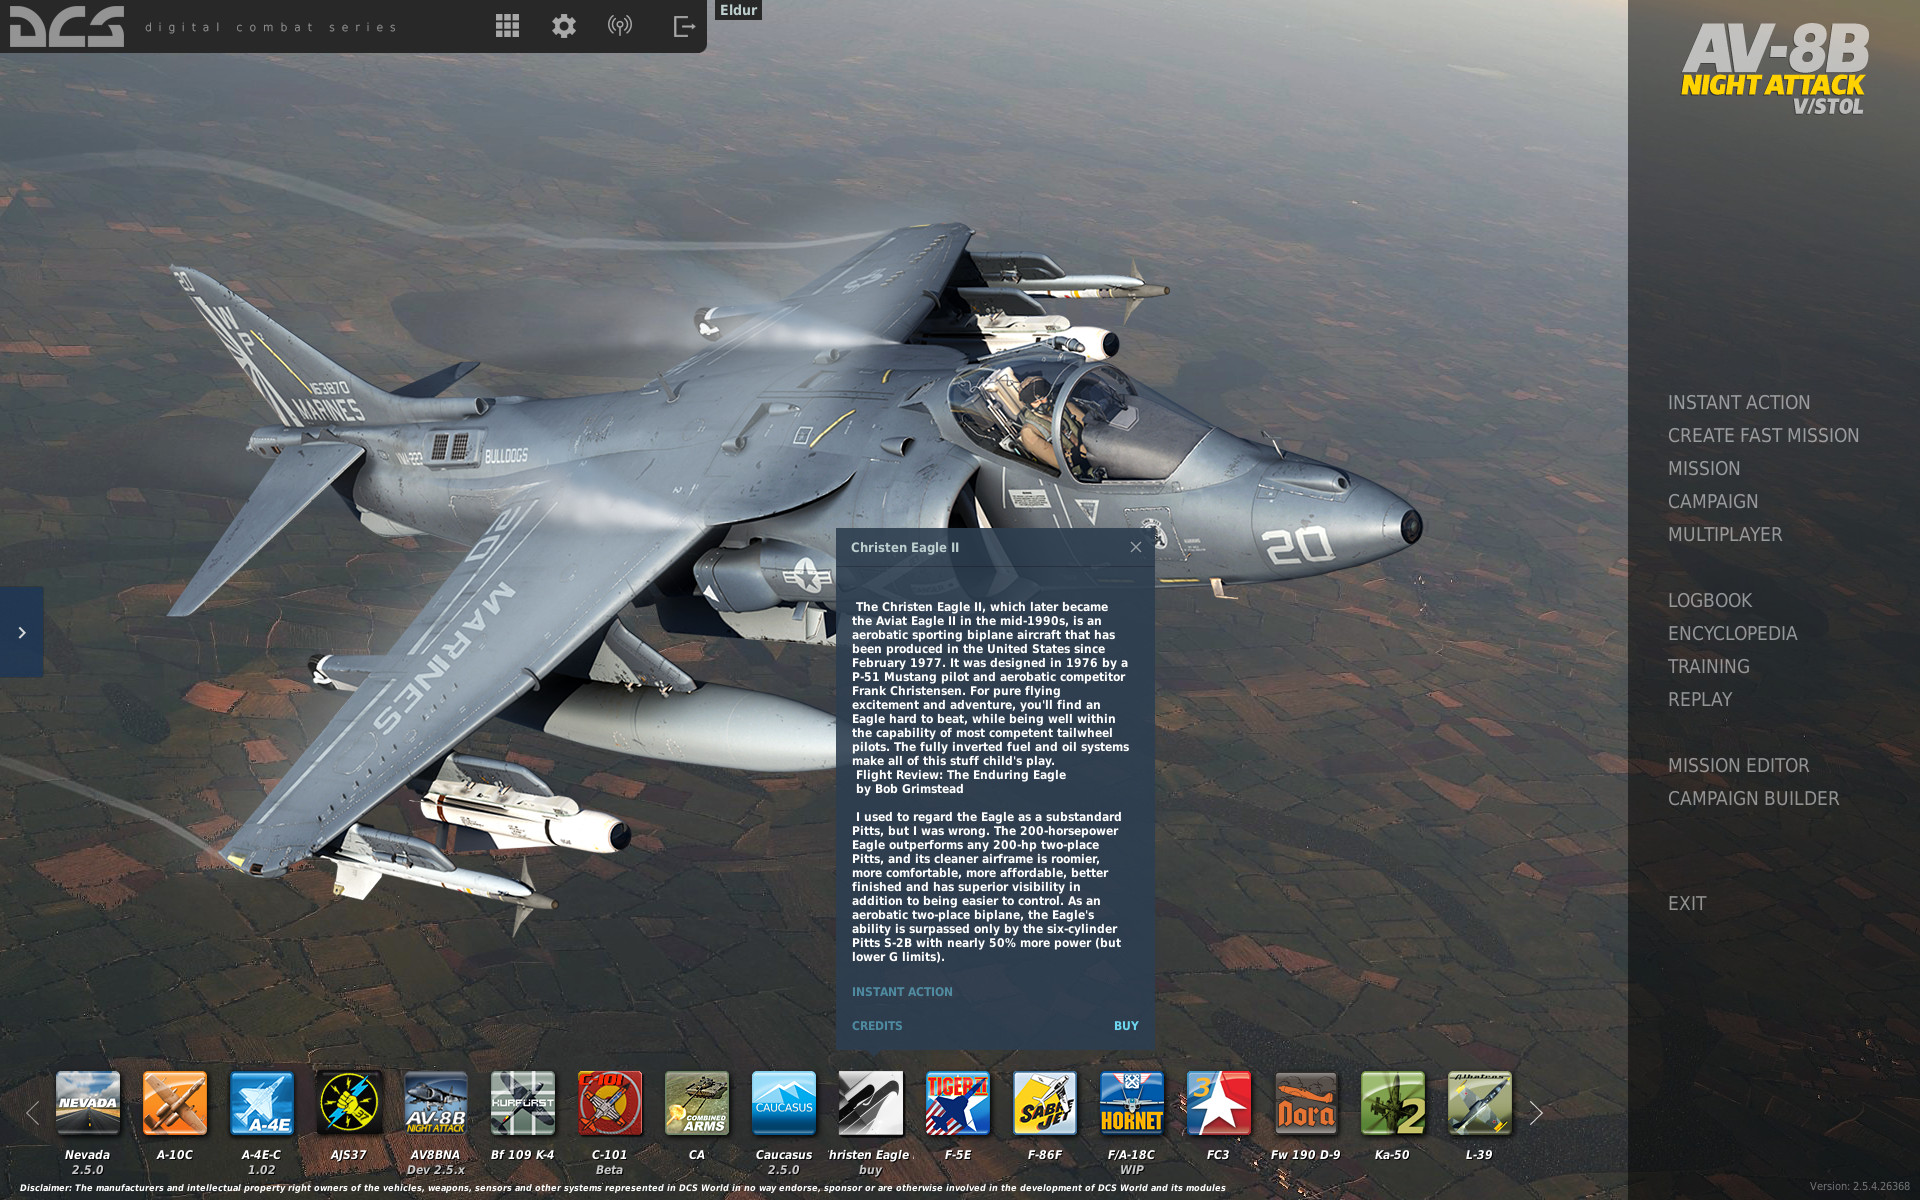
Task: Click the logout icon in top bar
Action: point(684,26)
